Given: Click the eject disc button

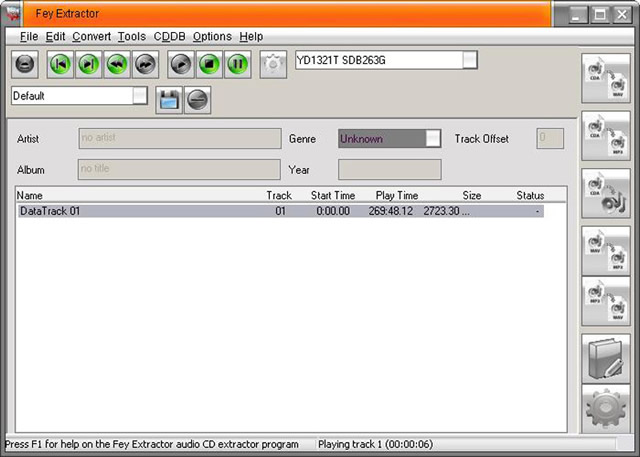Looking at the screenshot, I should [x=25, y=64].
